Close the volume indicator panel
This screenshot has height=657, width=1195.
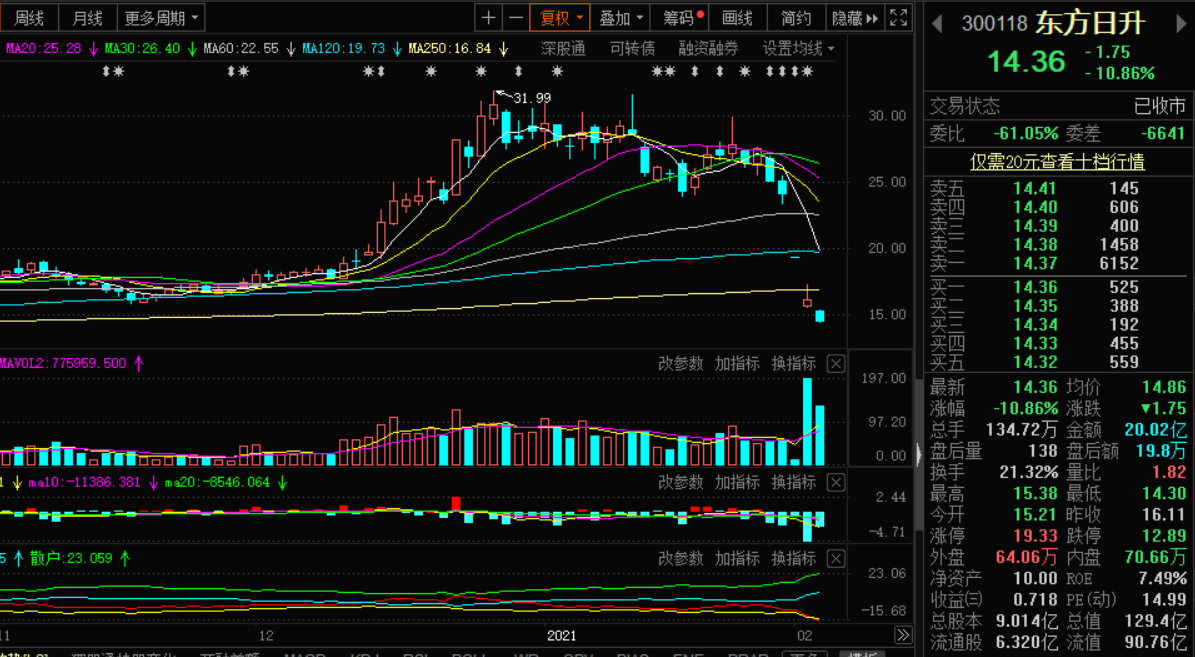pos(836,364)
